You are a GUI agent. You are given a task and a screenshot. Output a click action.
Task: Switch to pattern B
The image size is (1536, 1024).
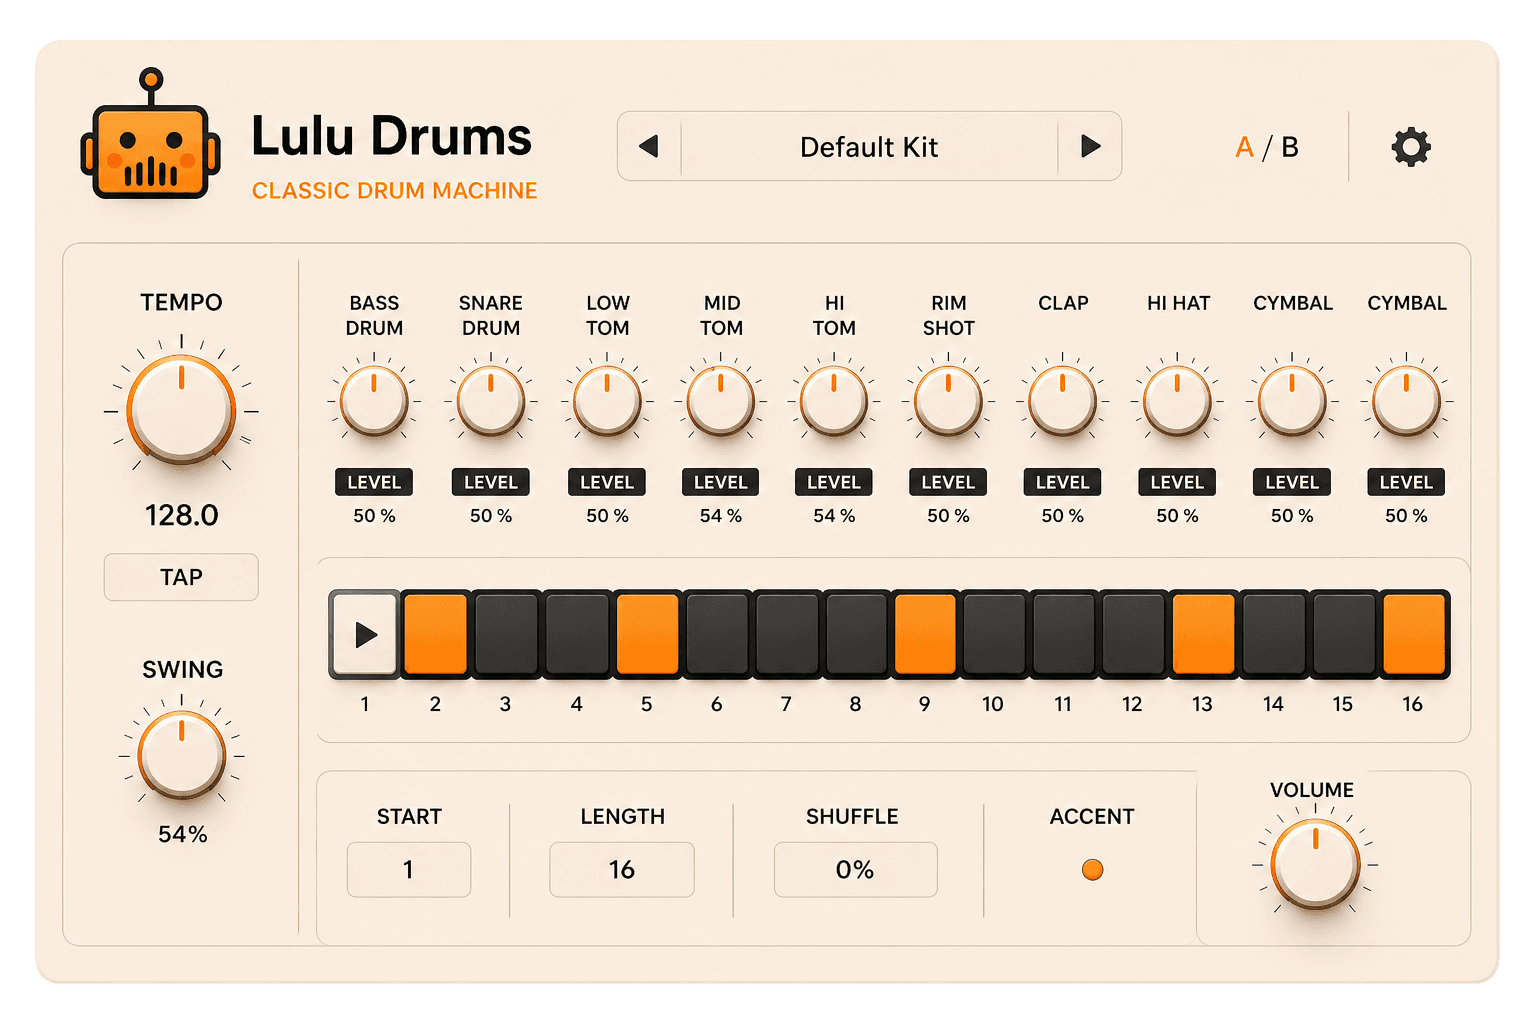(x=1290, y=147)
